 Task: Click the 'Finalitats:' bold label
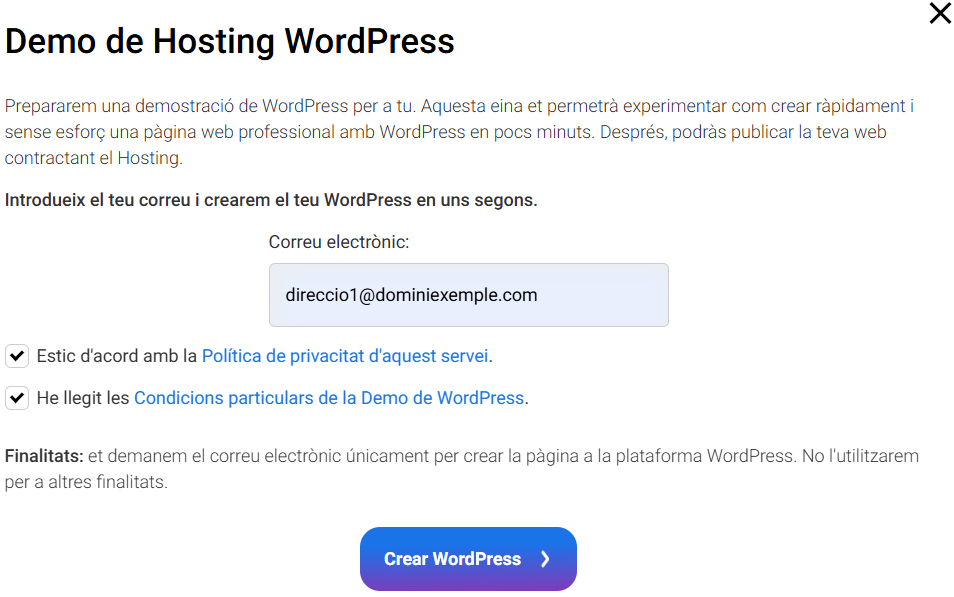click(x=44, y=456)
